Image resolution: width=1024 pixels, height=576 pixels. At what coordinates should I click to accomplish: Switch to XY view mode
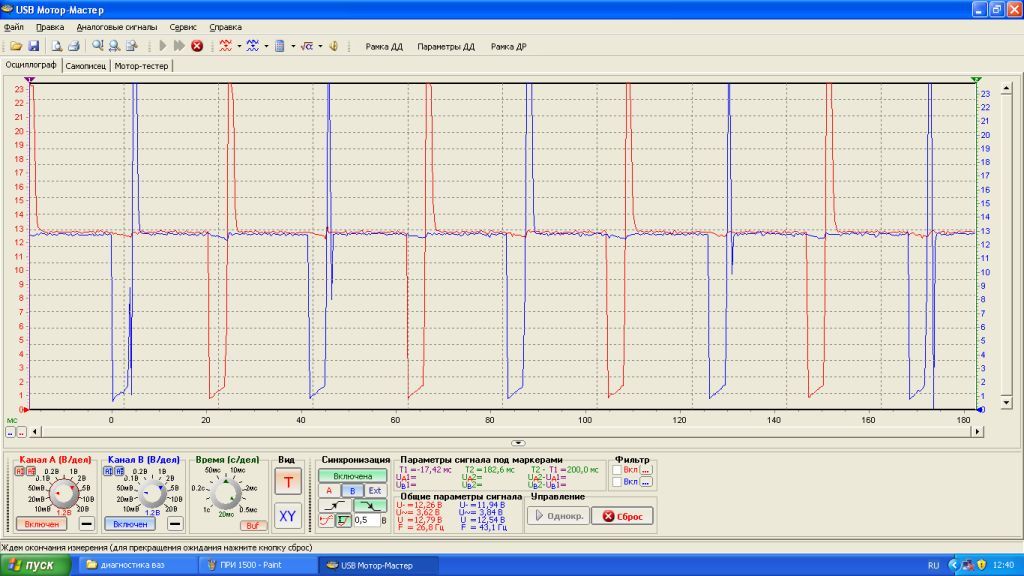(x=288, y=516)
